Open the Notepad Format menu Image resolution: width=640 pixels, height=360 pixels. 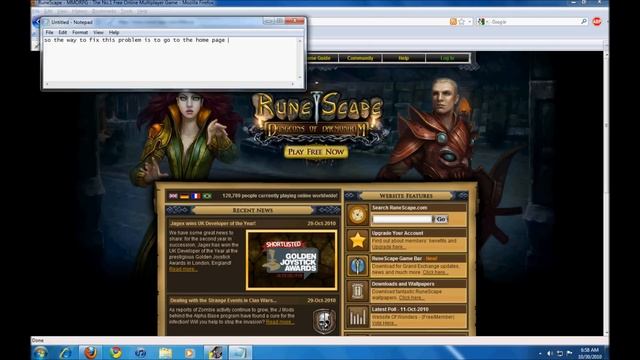[80, 32]
